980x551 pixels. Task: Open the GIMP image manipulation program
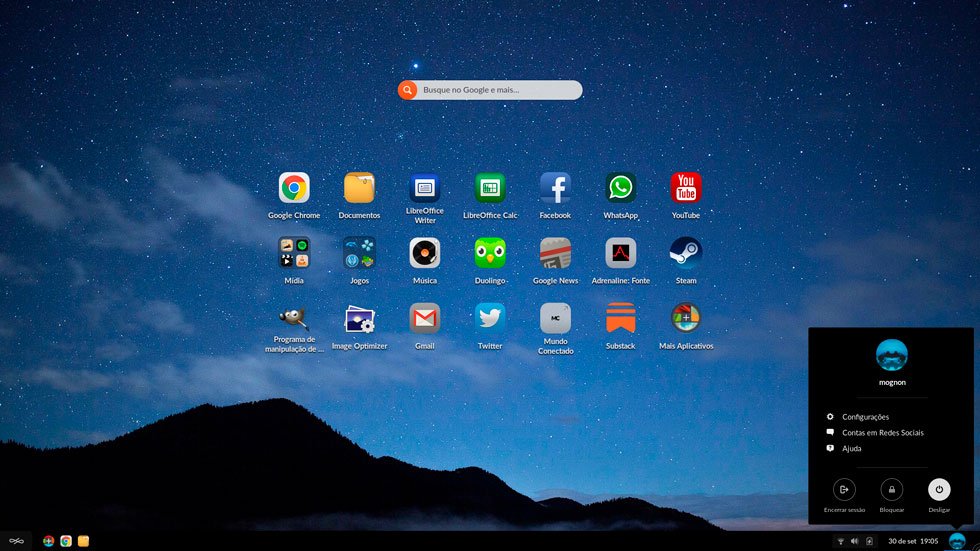[x=294, y=319]
